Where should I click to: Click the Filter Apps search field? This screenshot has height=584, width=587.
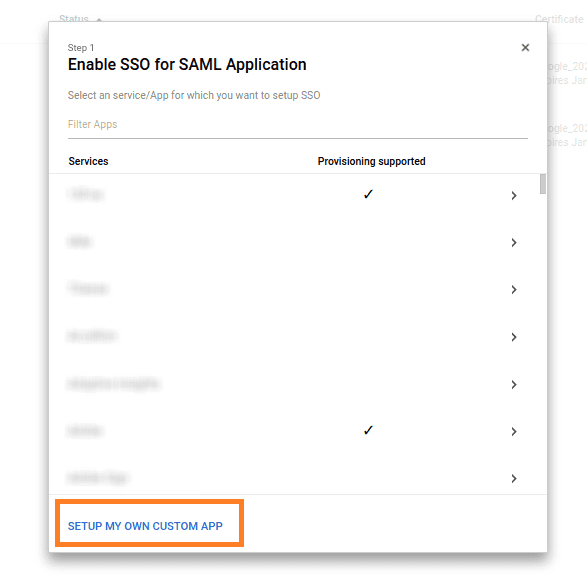pos(298,125)
